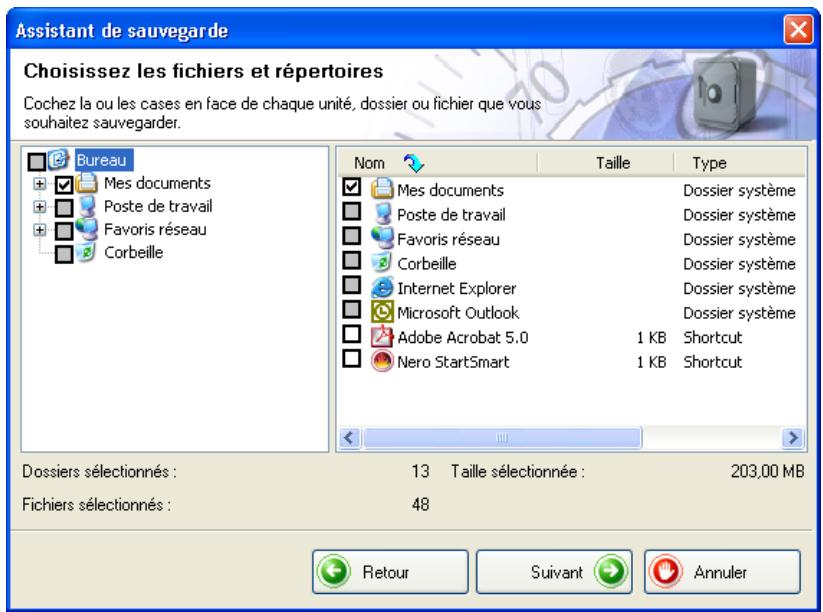823x612 pixels.
Task: Continue with the Suivant button
Action: point(554,572)
